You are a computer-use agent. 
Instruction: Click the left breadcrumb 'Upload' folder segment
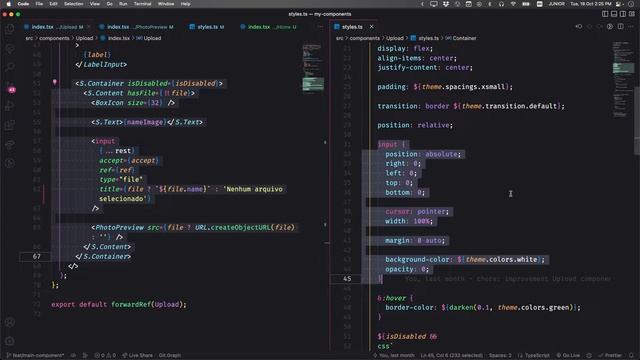[x=84, y=38]
